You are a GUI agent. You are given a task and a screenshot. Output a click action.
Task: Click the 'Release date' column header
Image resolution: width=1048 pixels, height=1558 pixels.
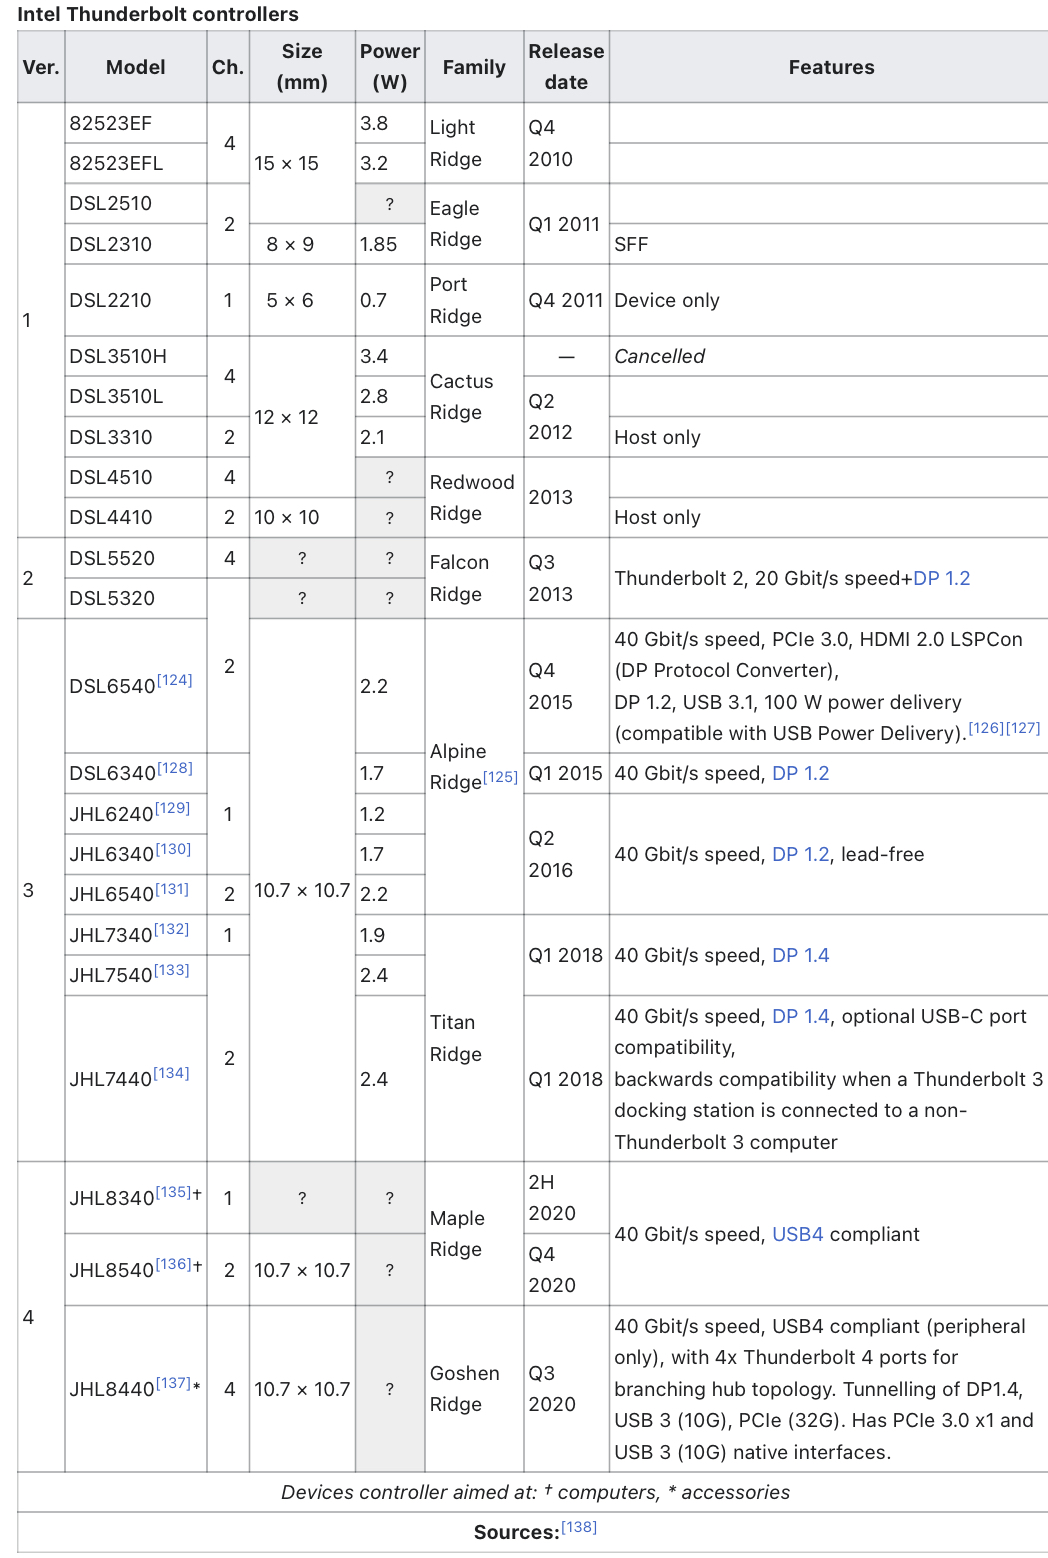click(566, 67)
